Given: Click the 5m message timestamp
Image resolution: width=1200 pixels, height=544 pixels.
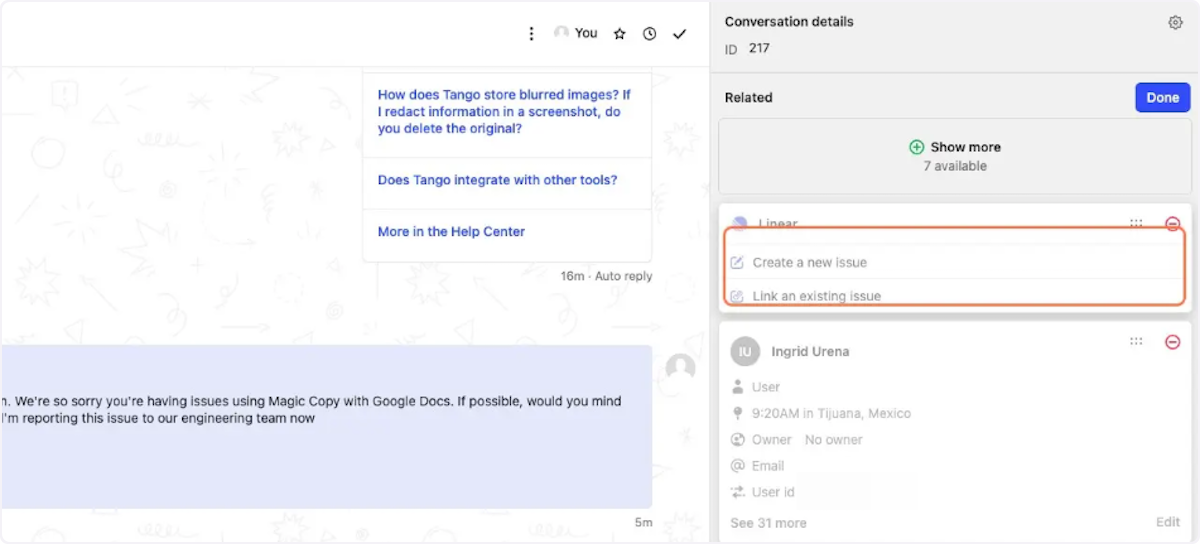Looking at the screenshot, I should click(643, 522).
